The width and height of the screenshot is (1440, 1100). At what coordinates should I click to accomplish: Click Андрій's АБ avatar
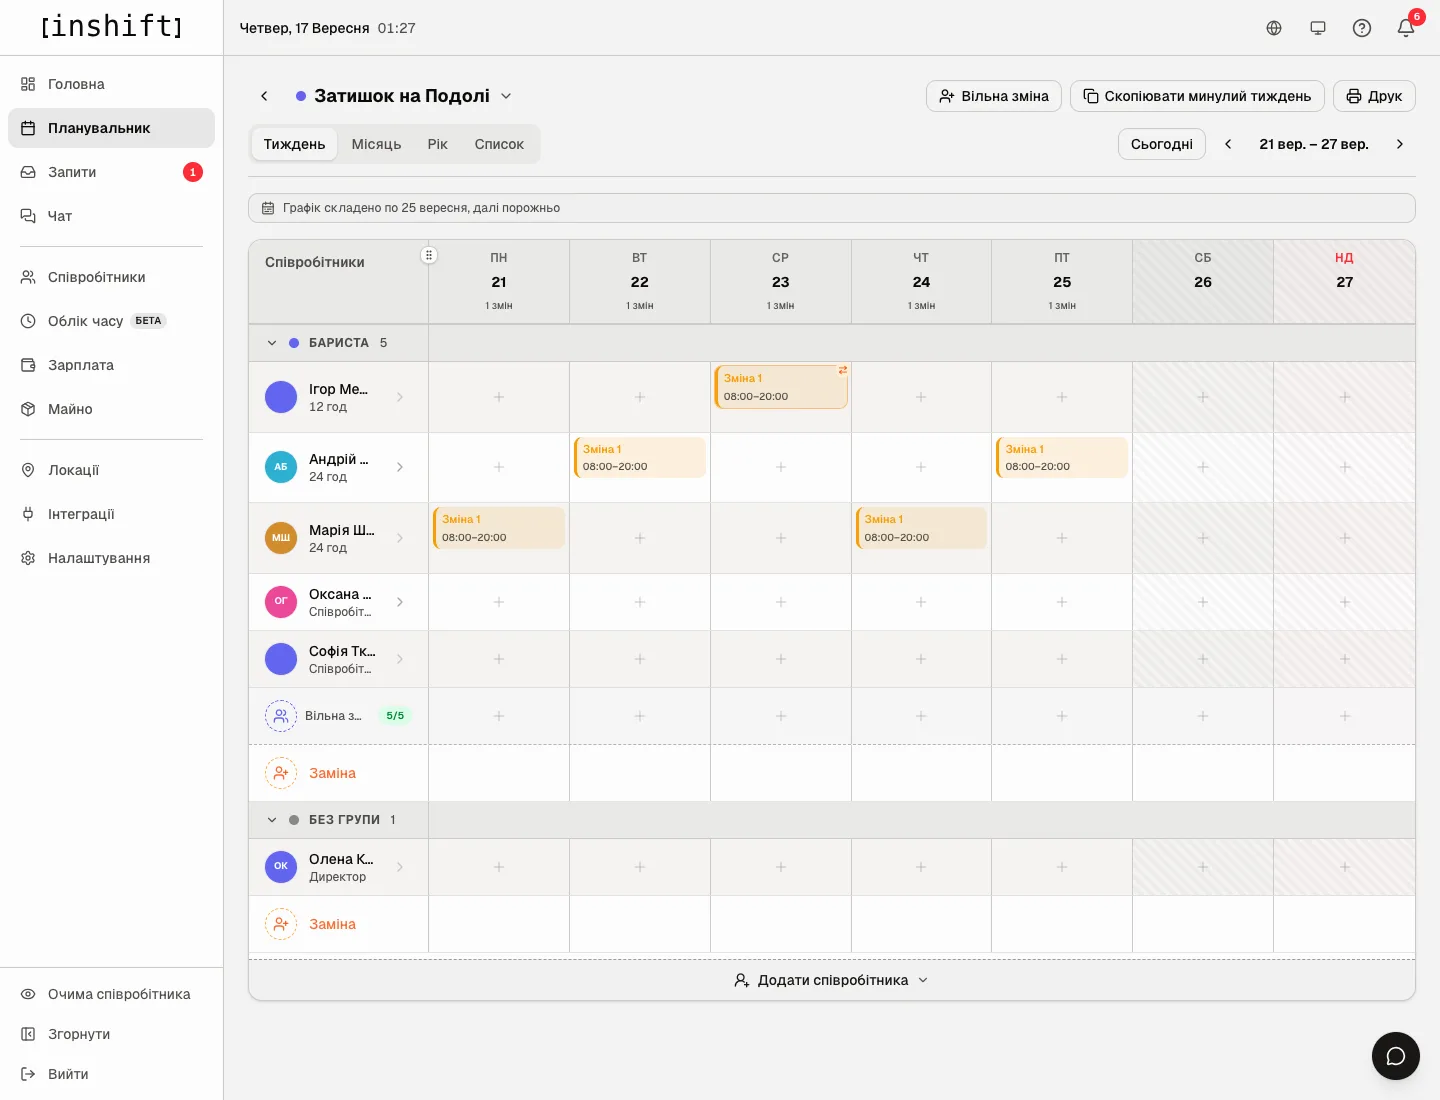pyautogui.click(x=281, y=467)
